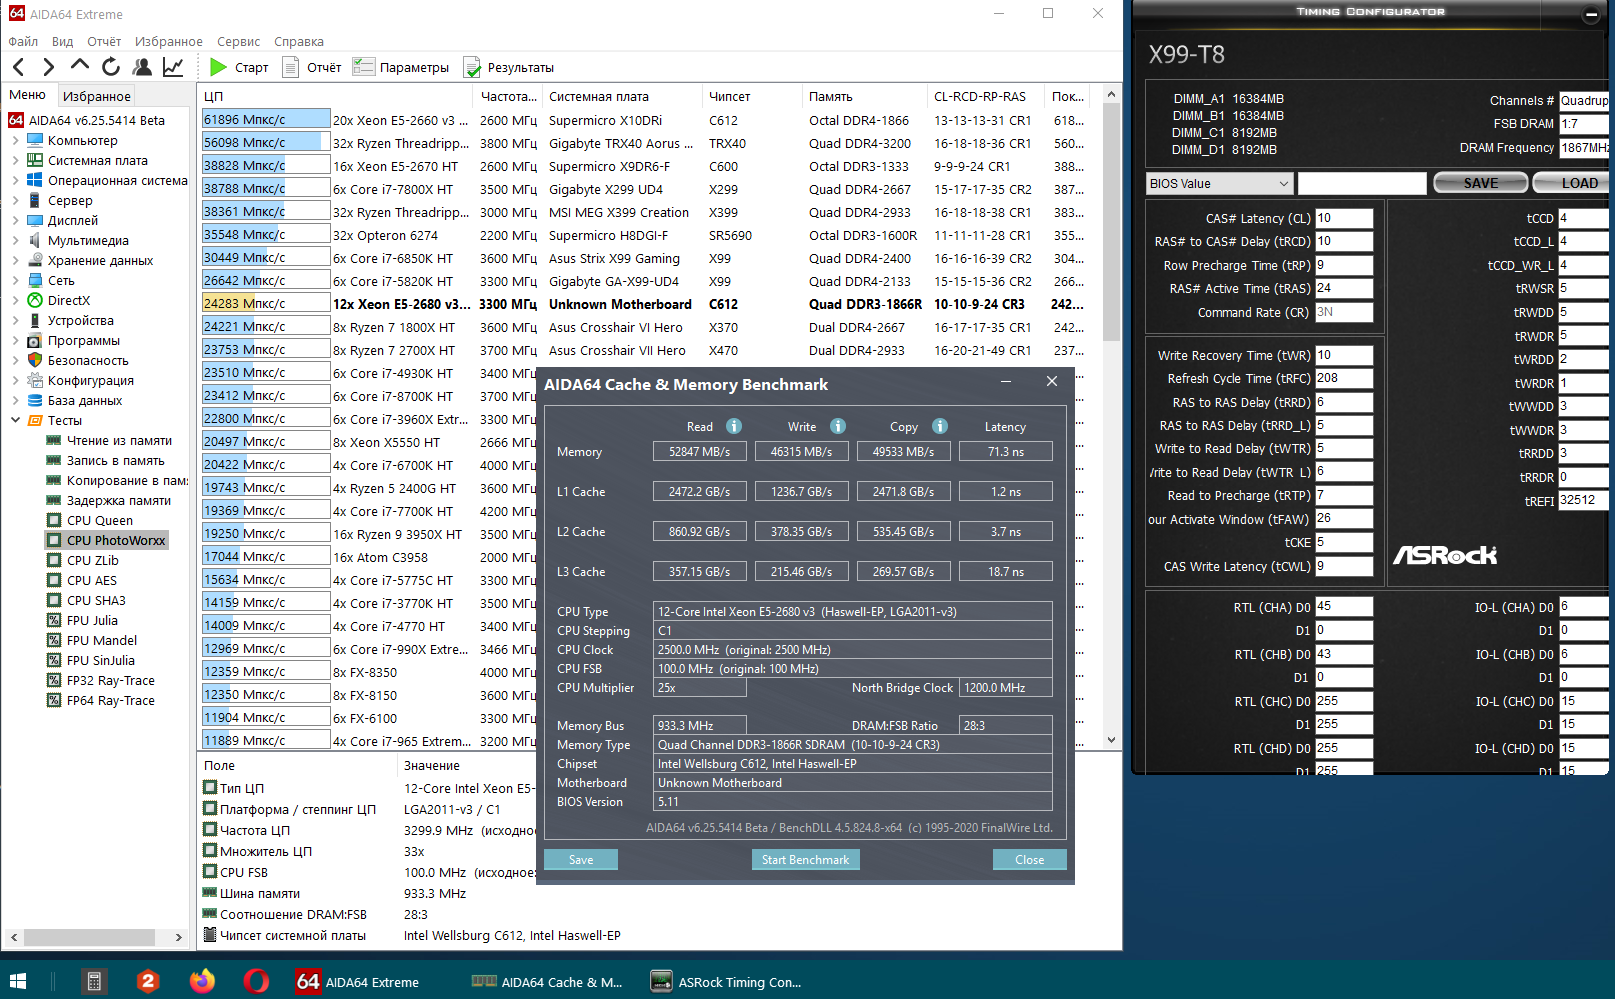This screenshot has width=1615, height=999.
Task: Launch Firefox from the taskbar
Action: tap(202, 981)
